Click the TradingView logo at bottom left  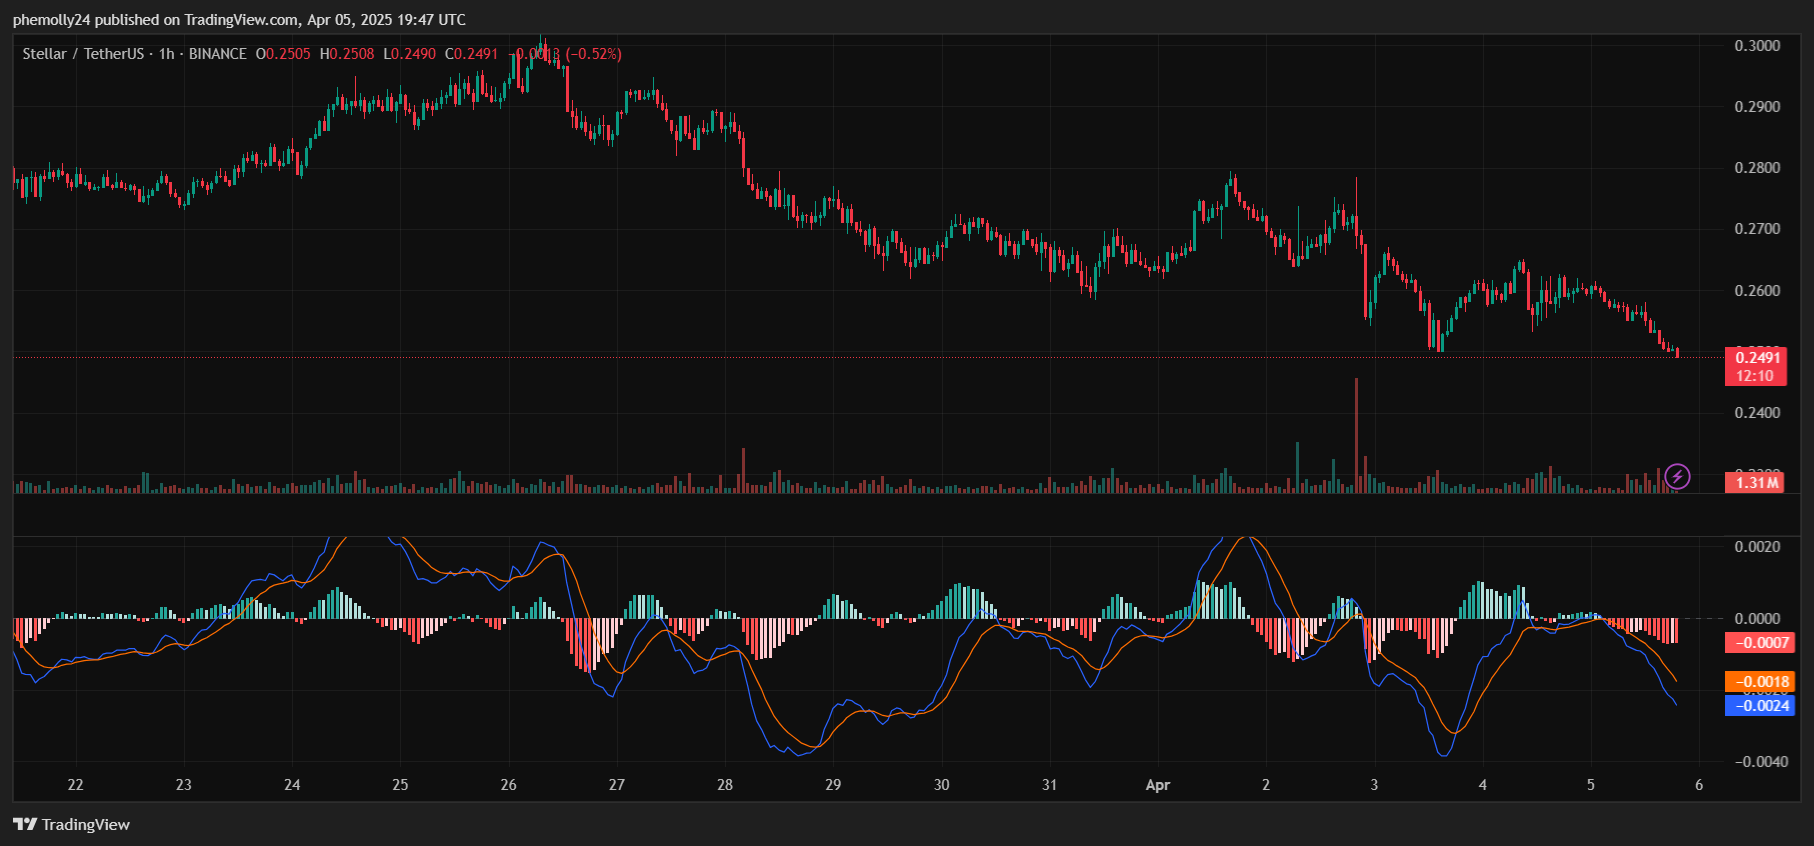(x=72, y=824)
